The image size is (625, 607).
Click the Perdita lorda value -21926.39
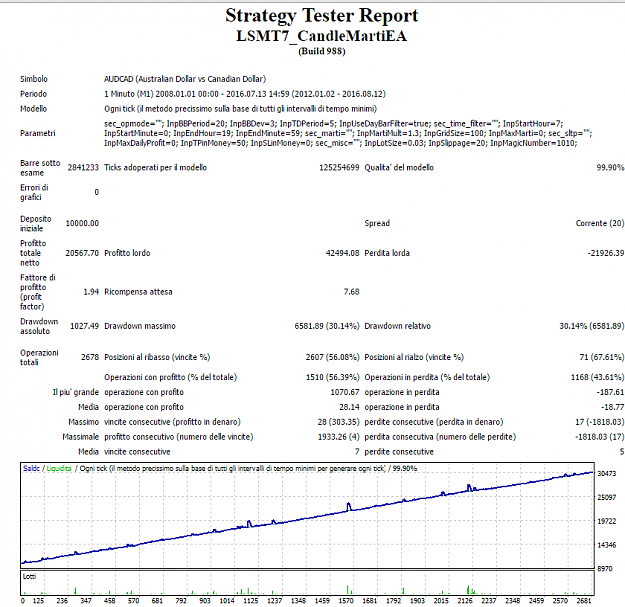[606, 253]
